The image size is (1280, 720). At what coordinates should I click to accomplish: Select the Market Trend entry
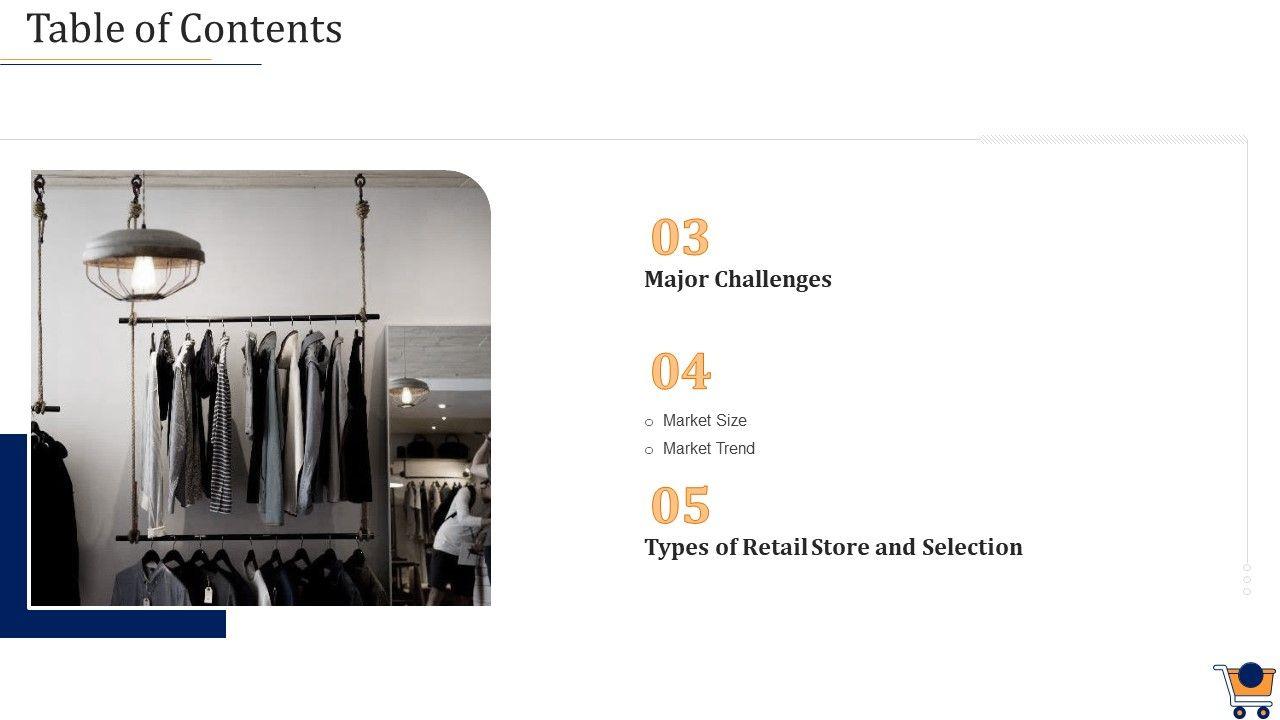click(708, 449)
